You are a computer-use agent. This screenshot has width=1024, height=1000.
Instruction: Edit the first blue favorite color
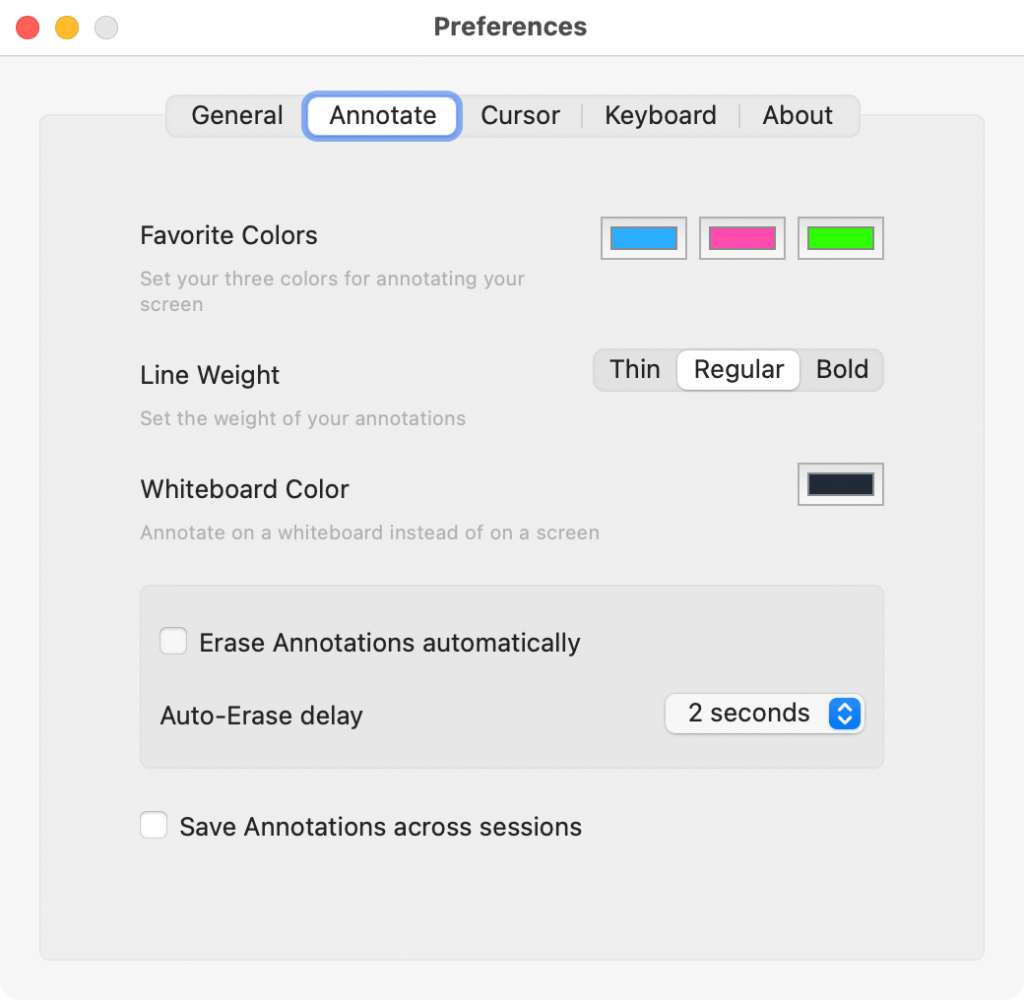pos(643,238)
